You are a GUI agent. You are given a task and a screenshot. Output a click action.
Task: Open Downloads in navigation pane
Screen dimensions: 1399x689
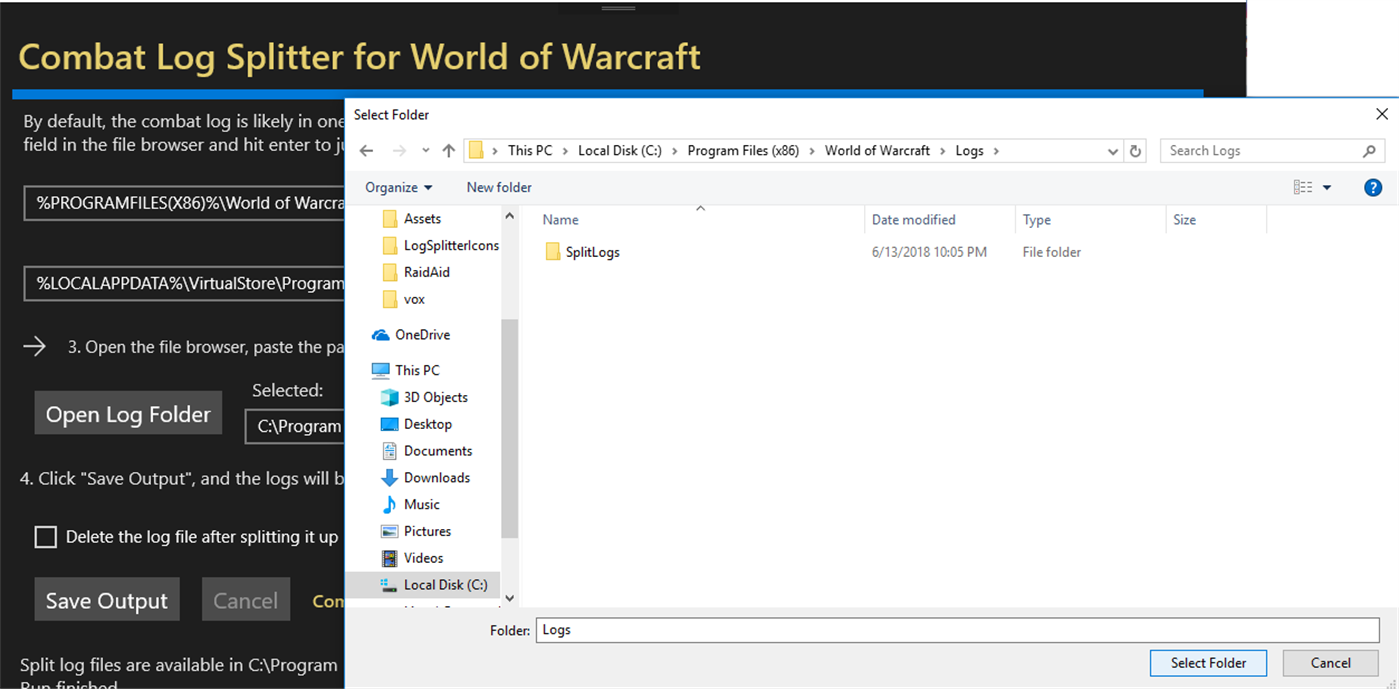point(426,478)
